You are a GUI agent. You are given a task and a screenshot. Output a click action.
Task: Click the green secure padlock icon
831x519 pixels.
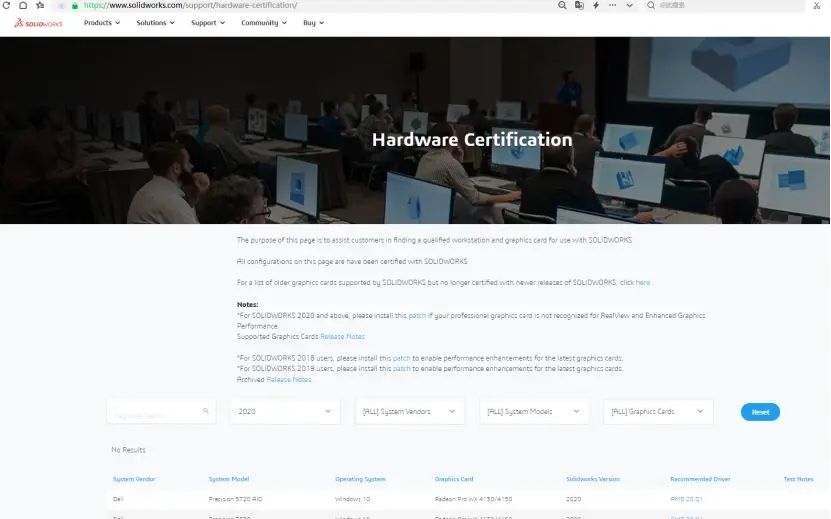75,6
